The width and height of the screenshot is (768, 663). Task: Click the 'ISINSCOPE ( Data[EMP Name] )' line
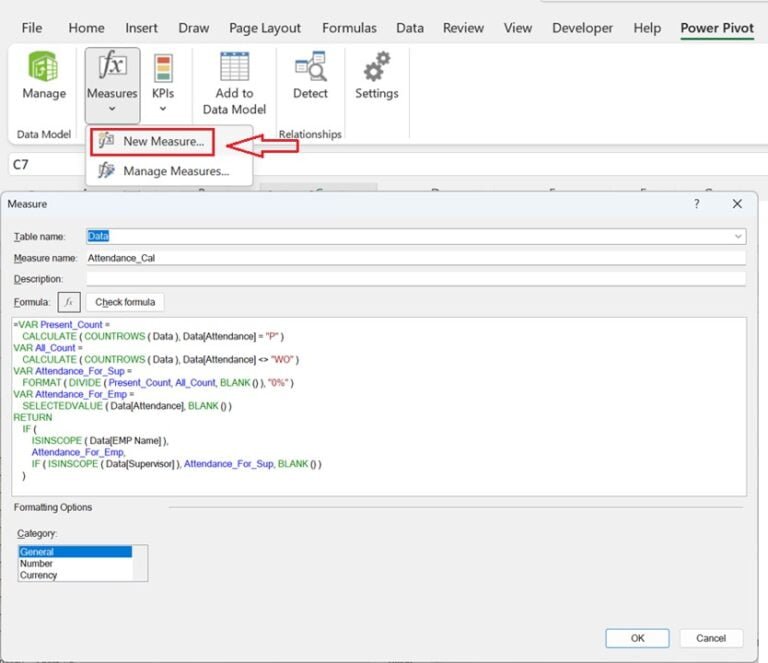click(100, 441)
